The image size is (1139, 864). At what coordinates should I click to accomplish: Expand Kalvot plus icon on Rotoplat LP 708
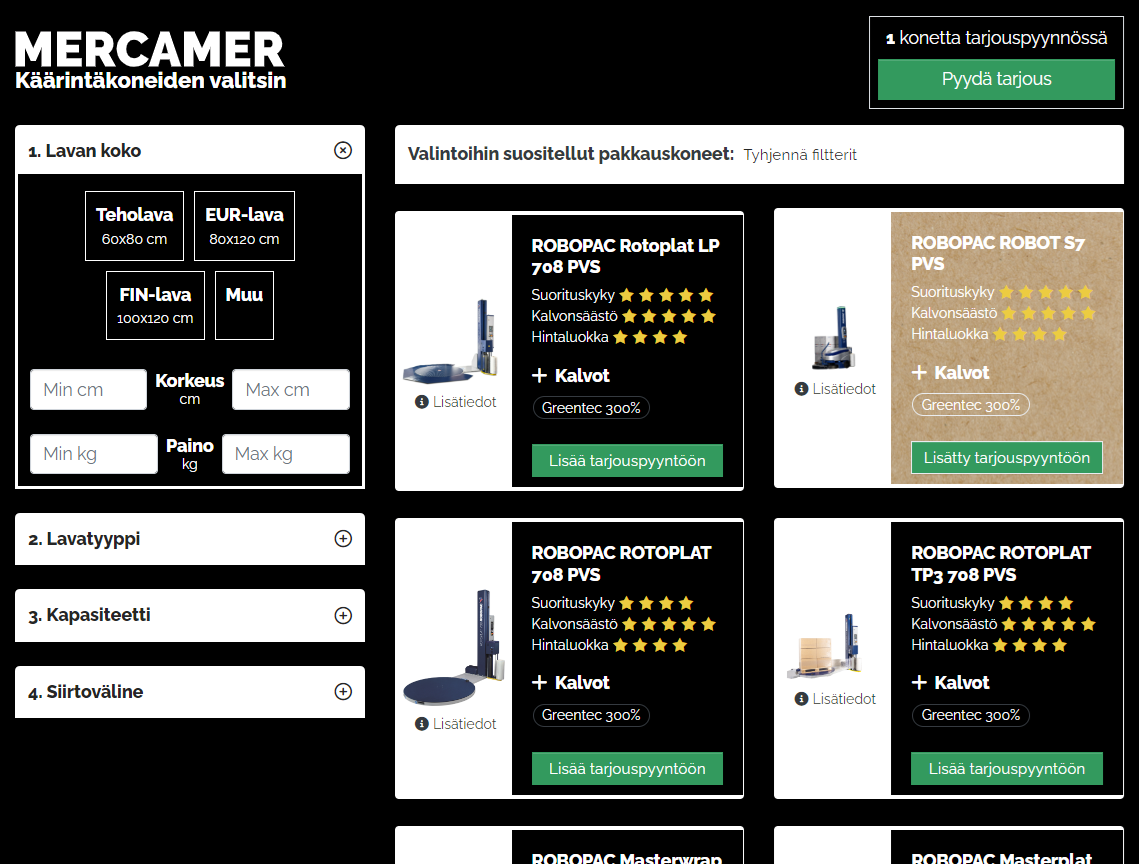pos(539,376)
